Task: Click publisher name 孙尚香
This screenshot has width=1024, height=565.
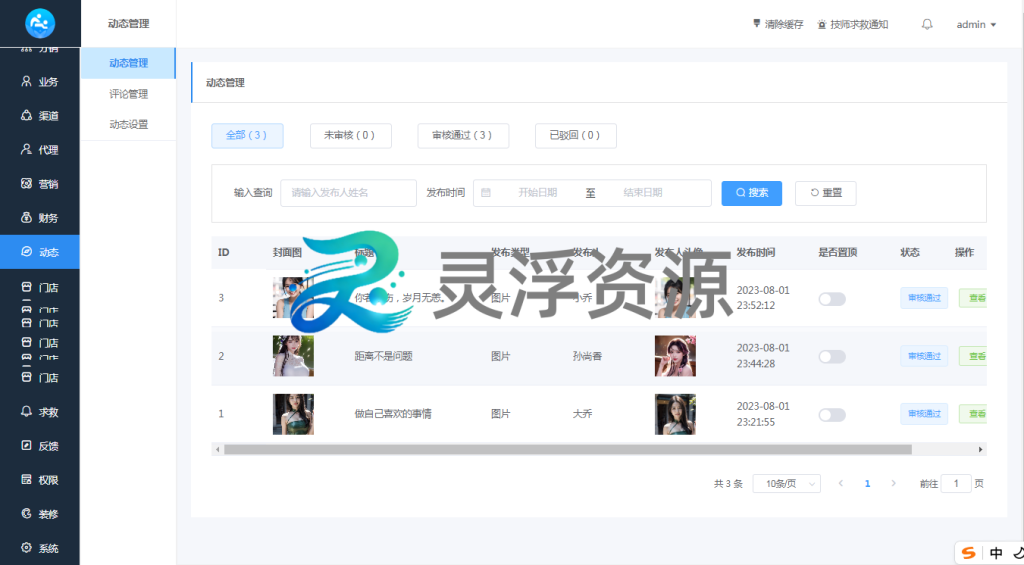Action: [587, 356]
